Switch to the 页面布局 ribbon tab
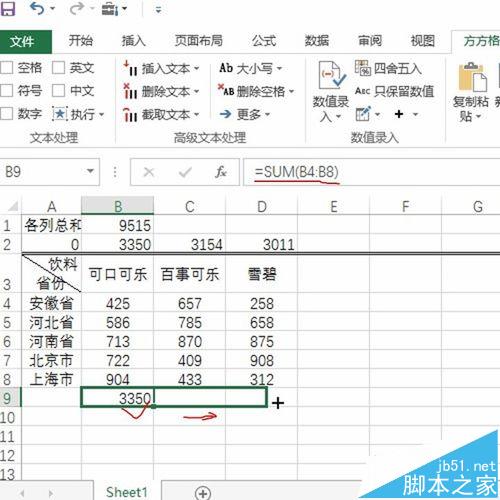The height and width of the screenshot is (500, 500). pyautogui.click(x=199, y=41)
